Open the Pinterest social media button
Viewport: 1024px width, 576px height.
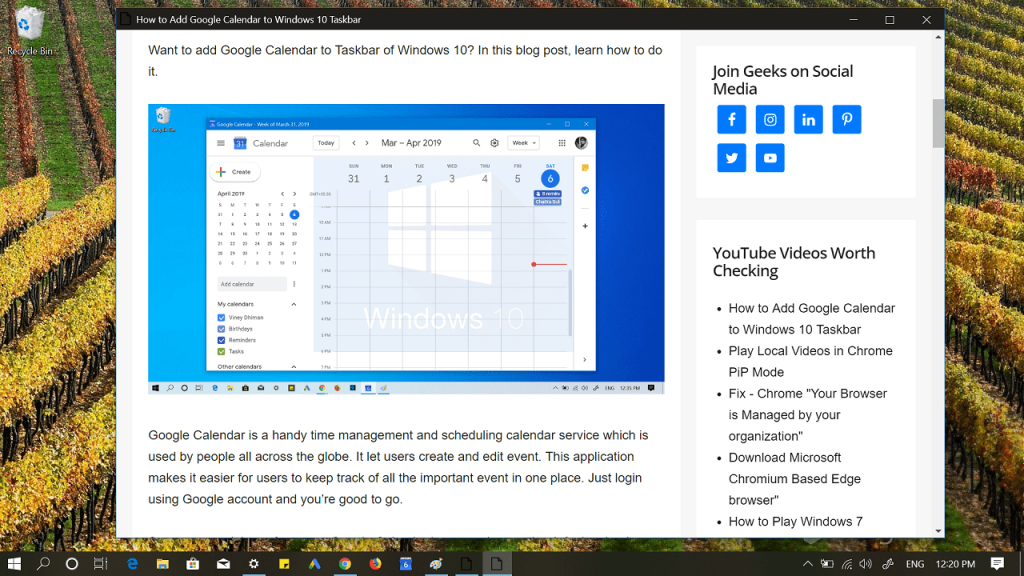(847, 120)
